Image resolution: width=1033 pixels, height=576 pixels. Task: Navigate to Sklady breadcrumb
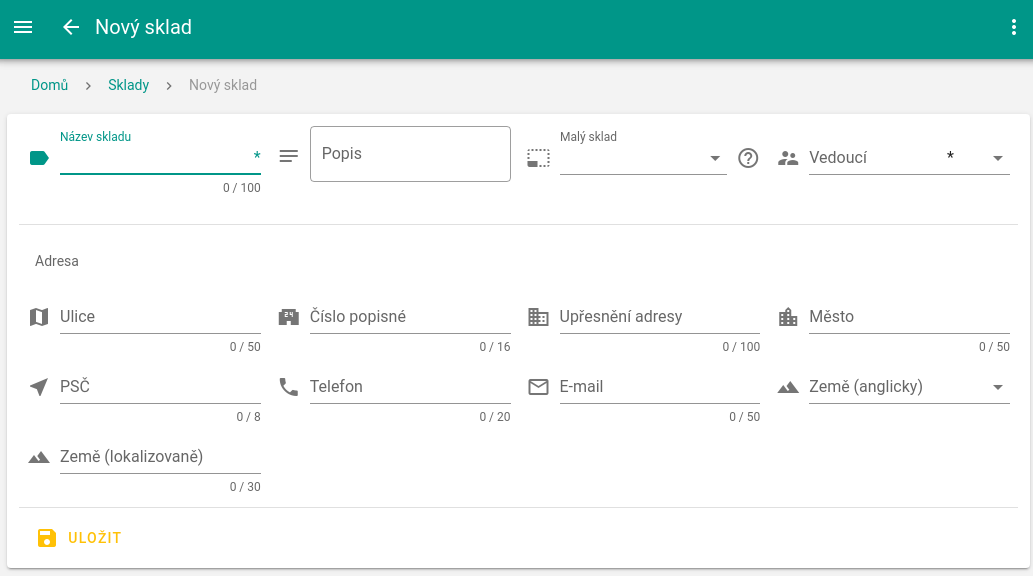[128, 85]
